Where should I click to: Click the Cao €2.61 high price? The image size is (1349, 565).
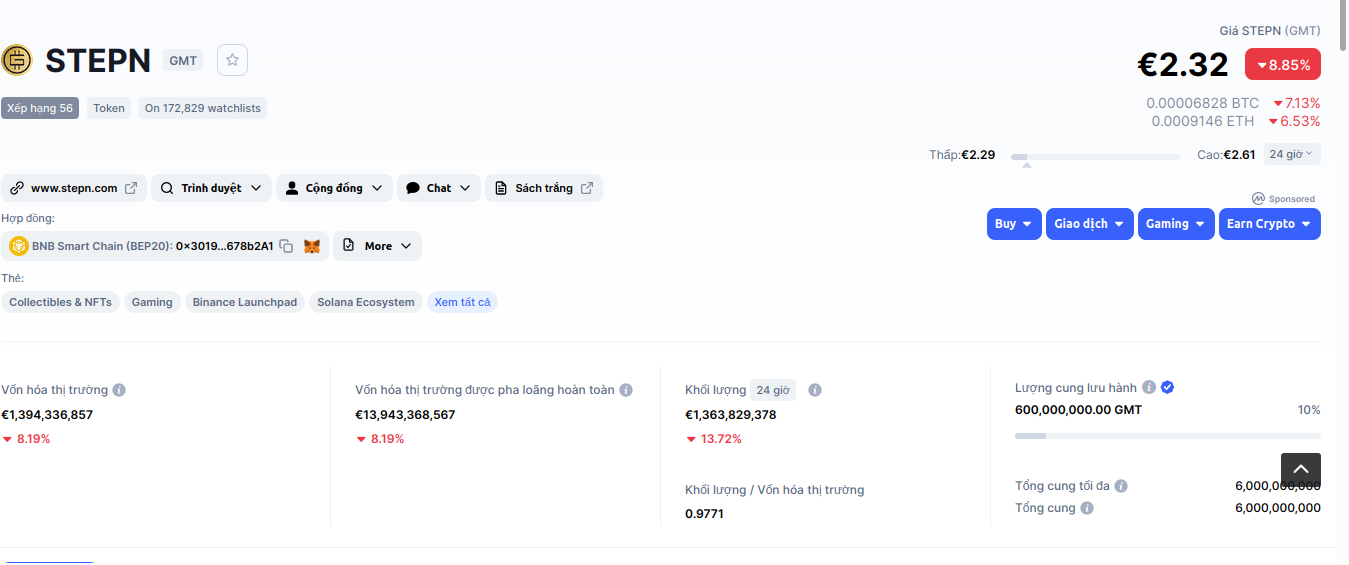1226,155
